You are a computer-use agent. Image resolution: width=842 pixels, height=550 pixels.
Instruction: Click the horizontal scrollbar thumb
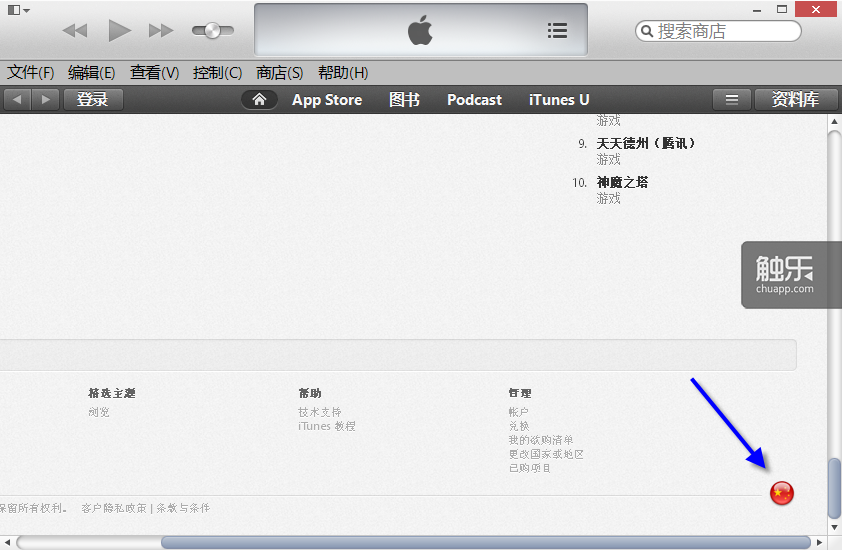pos(485,542)
